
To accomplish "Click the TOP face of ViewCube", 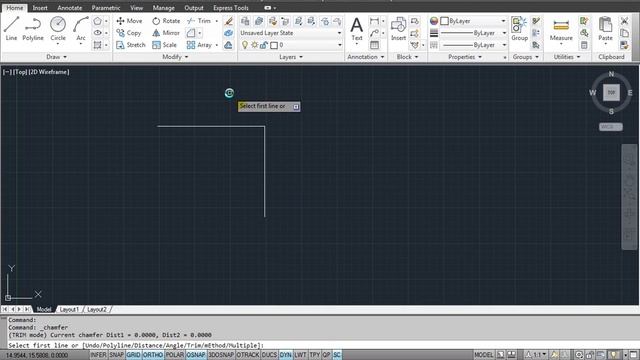I will 611,93.
